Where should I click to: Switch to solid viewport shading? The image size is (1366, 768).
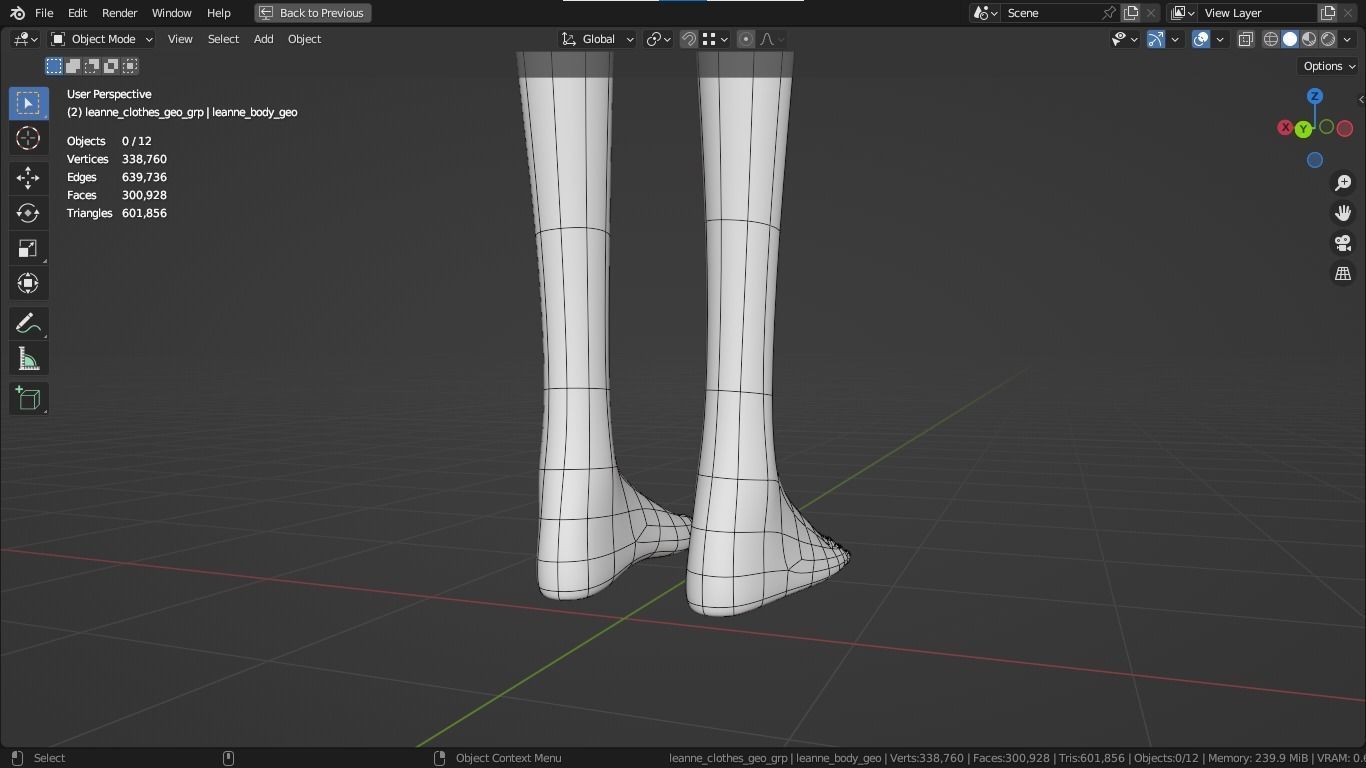click(x=1290, y=39)
